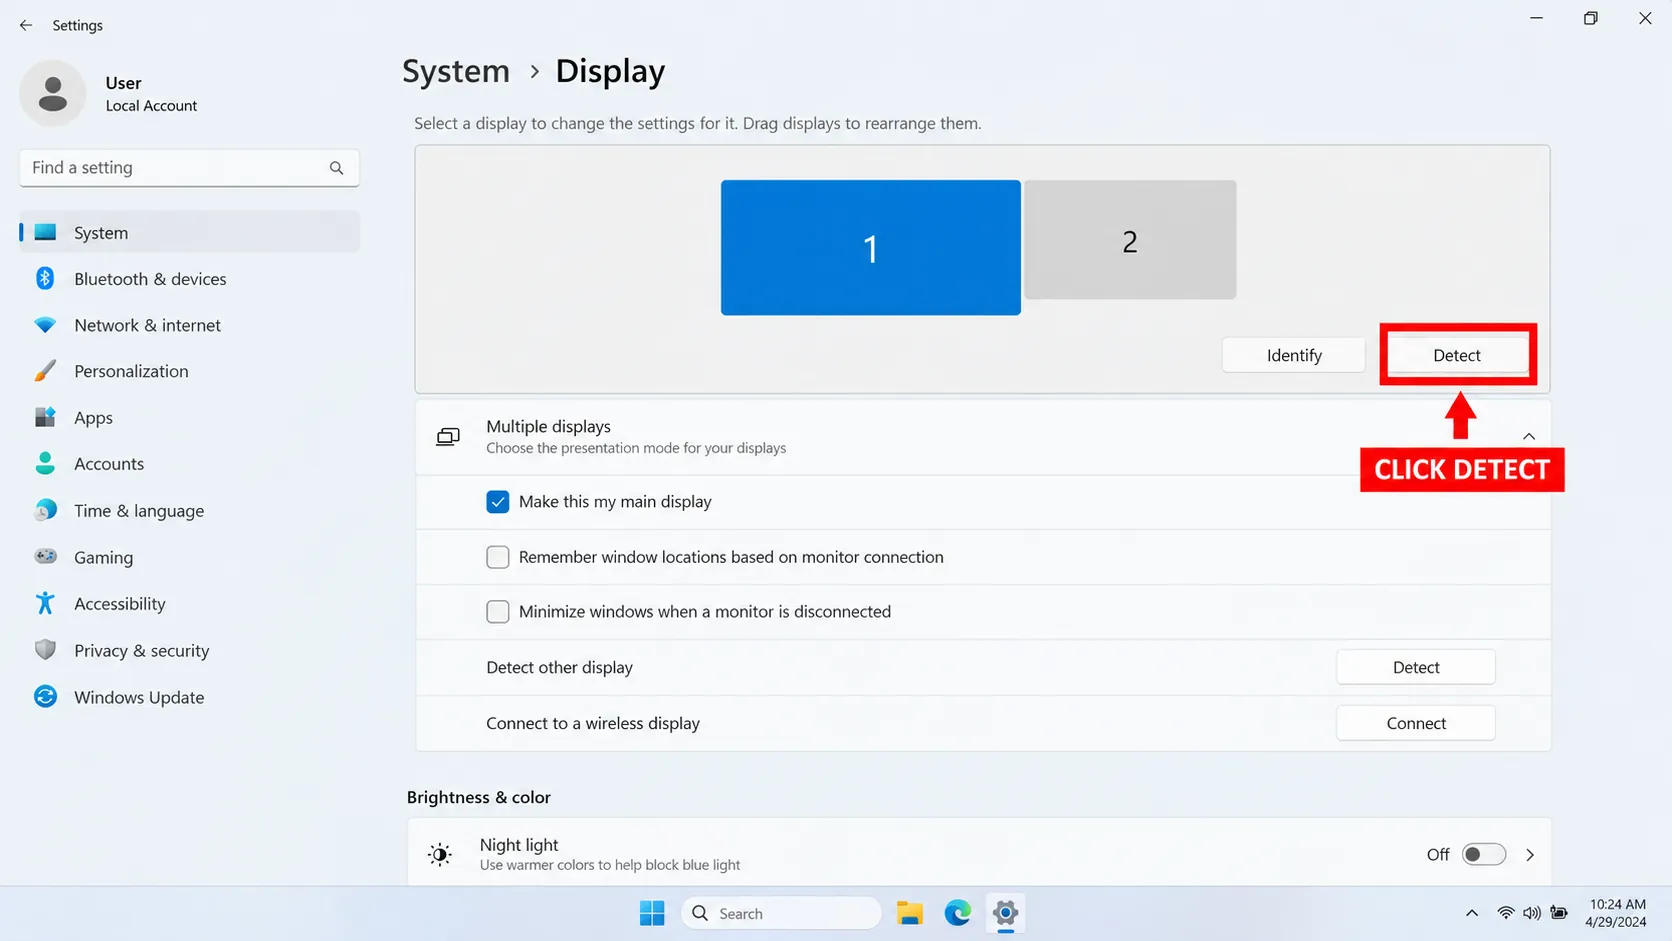Collapse the Multiple displays section
Image resolution: width=1672 pixels, height=941 pixels.
(1529, 437)
